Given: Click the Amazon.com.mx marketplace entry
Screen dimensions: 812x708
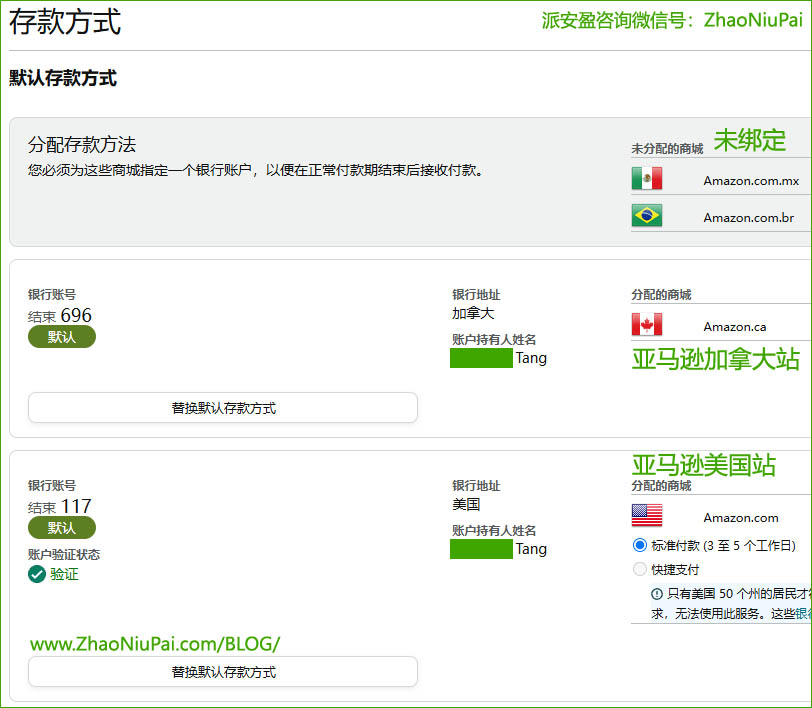Looking at the screenshot, I should point(750,181).
